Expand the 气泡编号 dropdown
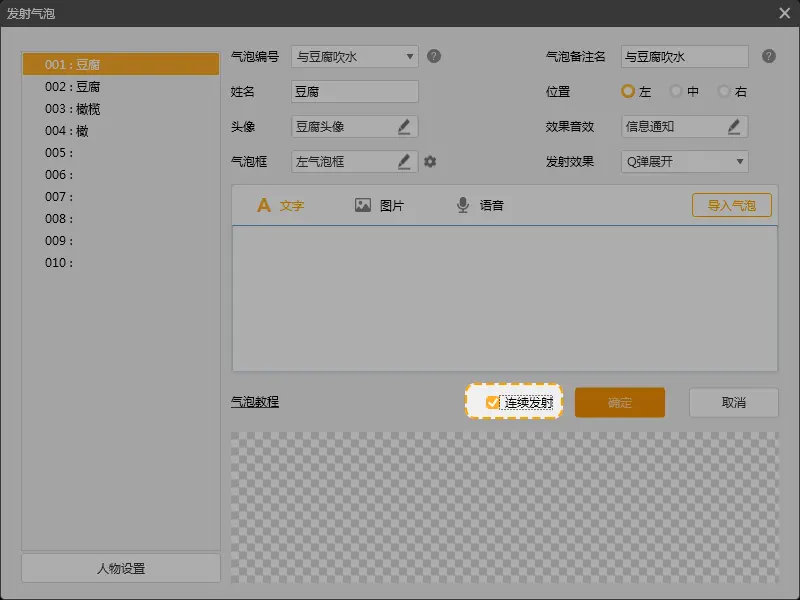 (410, 57)
